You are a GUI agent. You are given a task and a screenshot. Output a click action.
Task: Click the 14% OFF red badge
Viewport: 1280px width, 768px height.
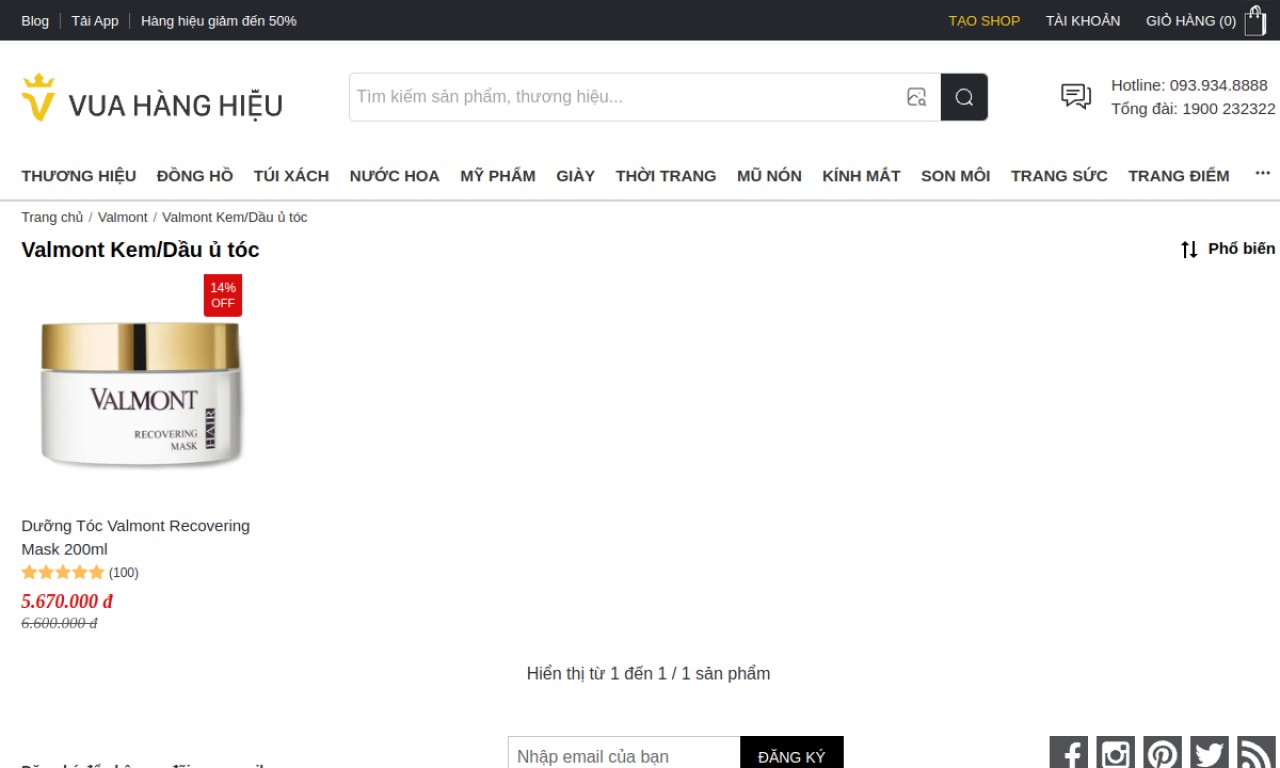[223, 295]
